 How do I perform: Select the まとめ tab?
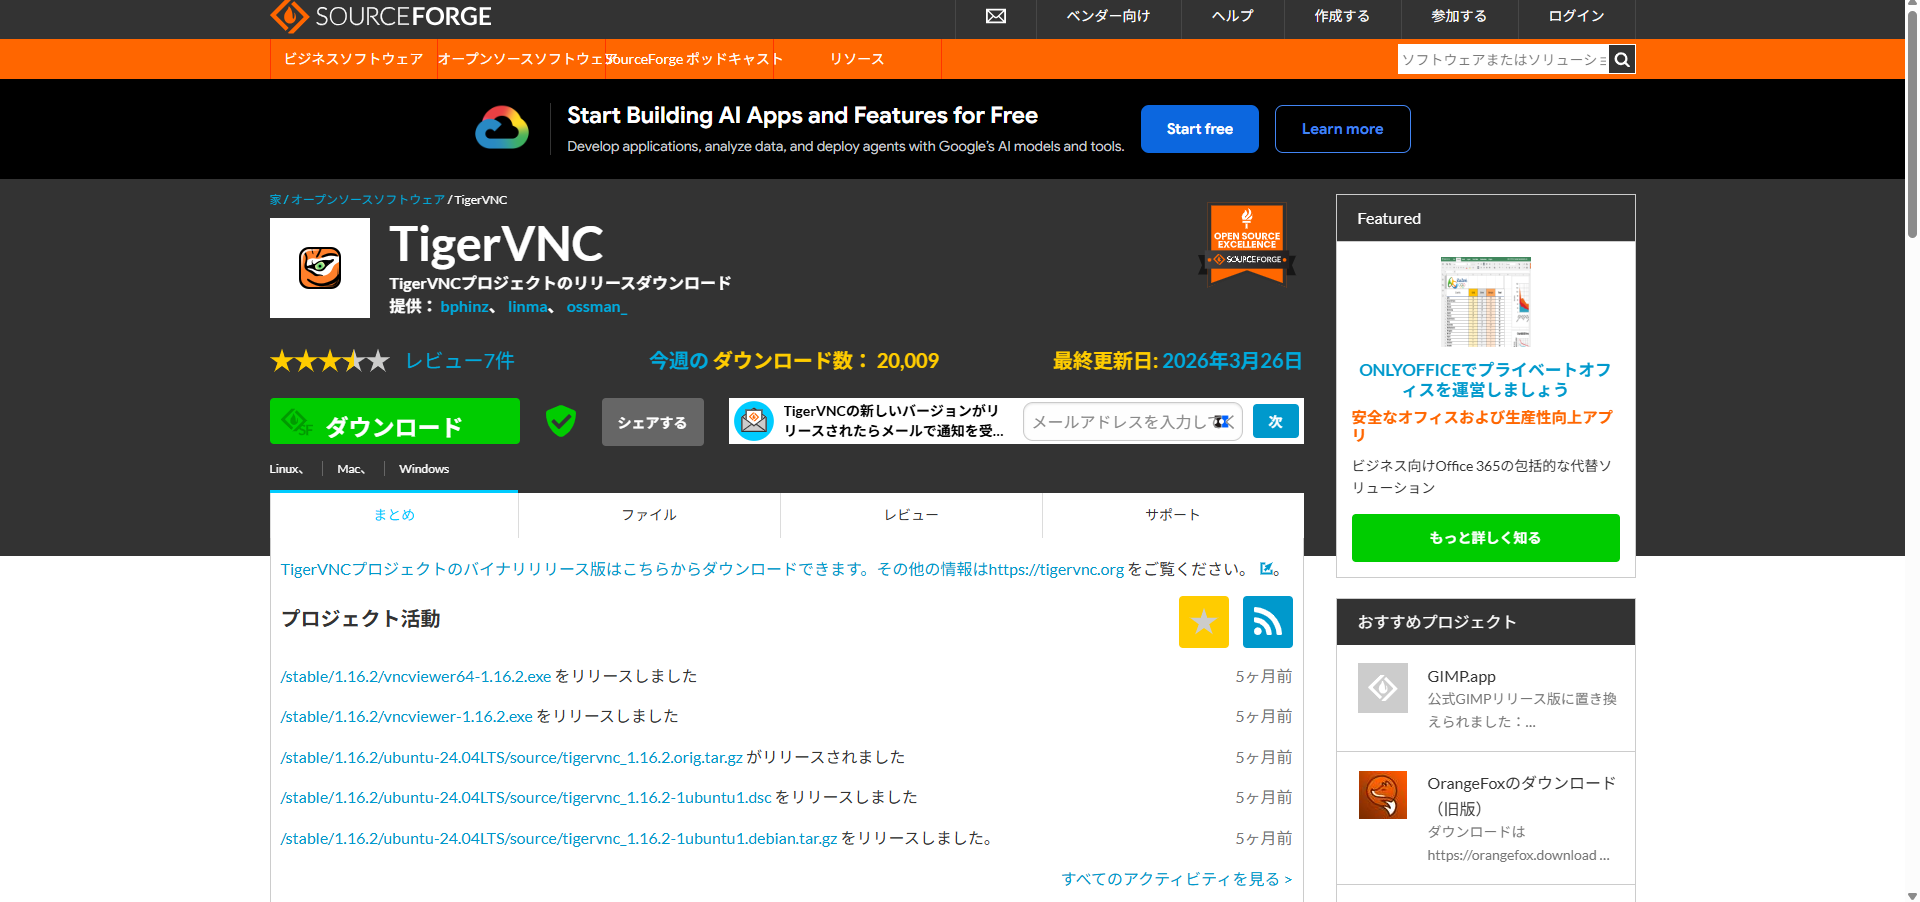pos(394,515)
